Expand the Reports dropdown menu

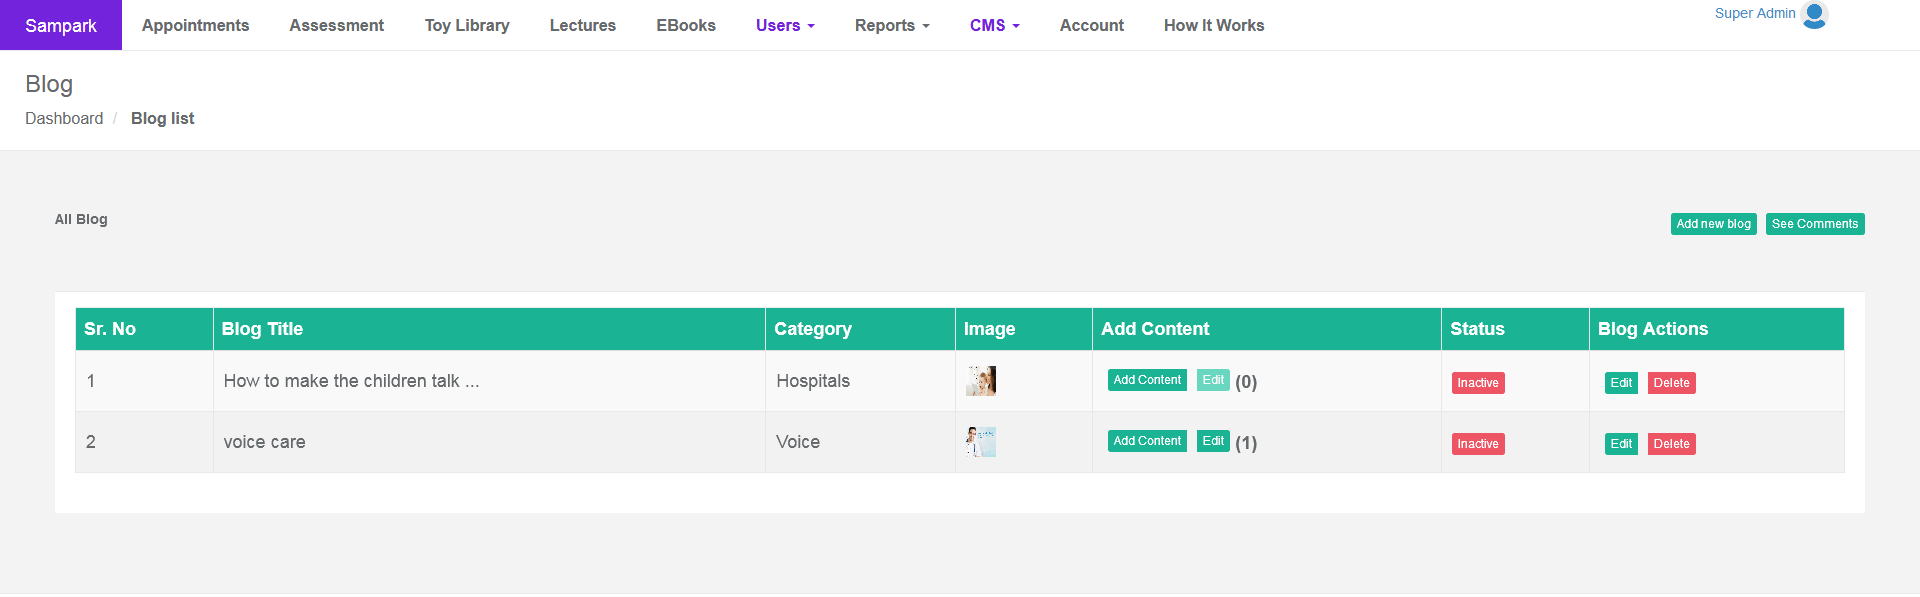point(892,25)
